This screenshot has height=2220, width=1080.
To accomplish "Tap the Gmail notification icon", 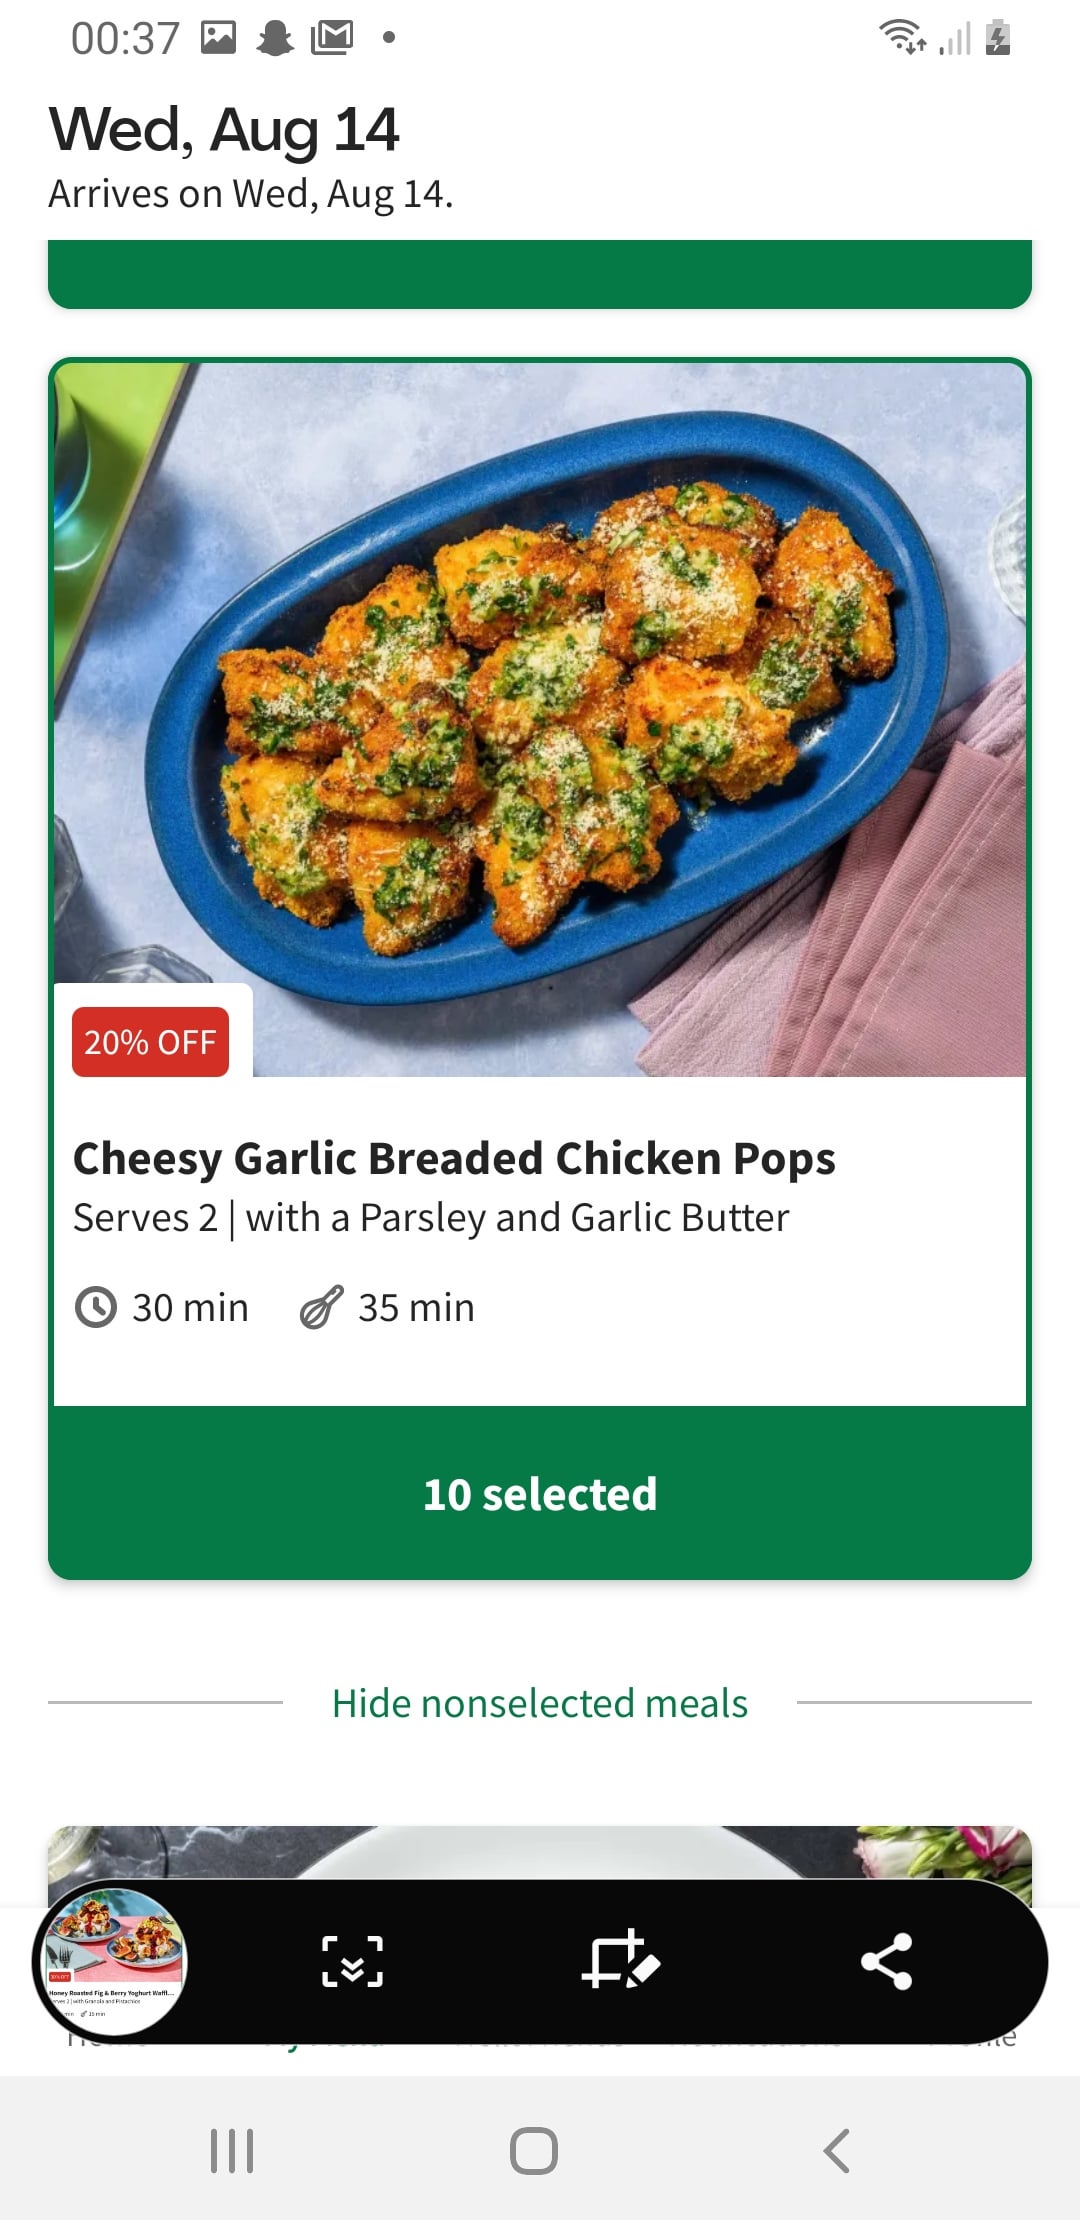I will tap(332, 38).
